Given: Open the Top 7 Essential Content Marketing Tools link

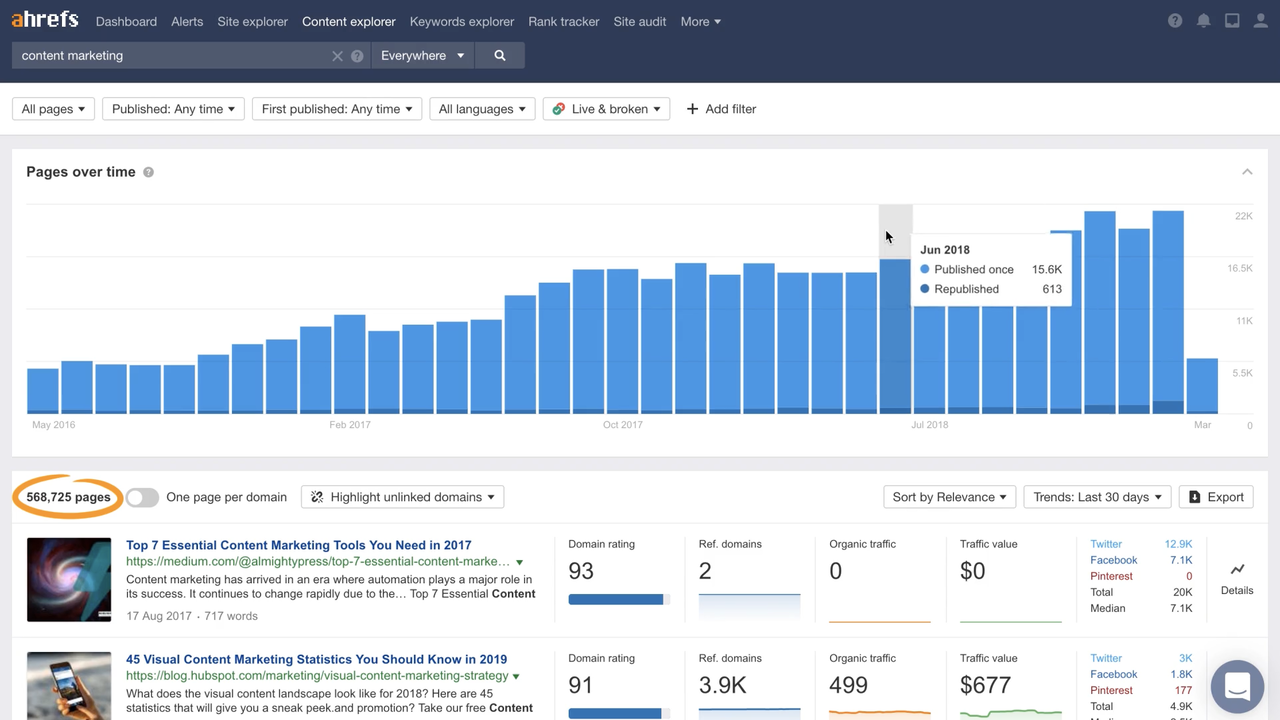Looking at the screenshot, I should [298, 545].
